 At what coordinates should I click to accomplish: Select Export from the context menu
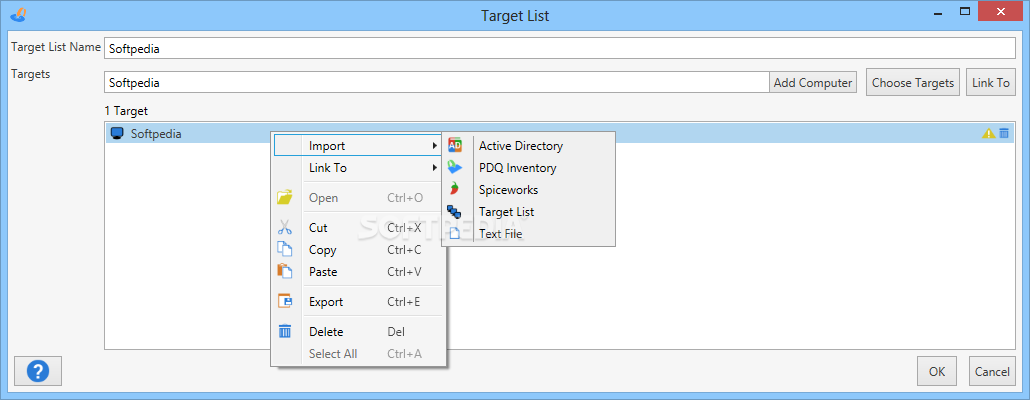pyautogui.click(x=359, y=301)
